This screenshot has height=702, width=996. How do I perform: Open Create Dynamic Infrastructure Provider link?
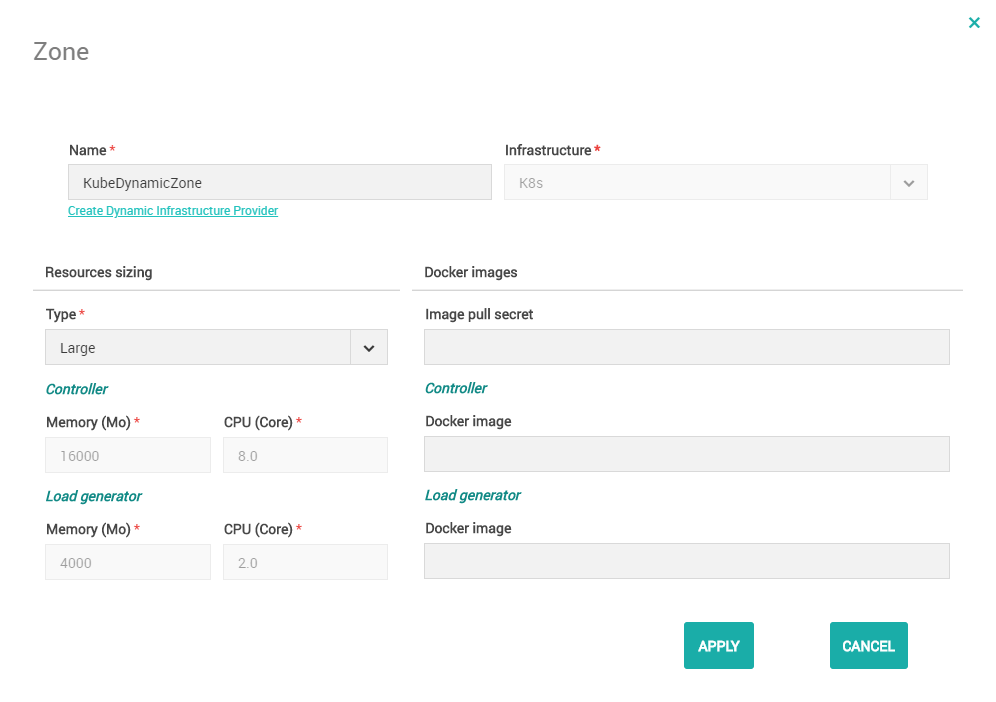pos(173,210)
